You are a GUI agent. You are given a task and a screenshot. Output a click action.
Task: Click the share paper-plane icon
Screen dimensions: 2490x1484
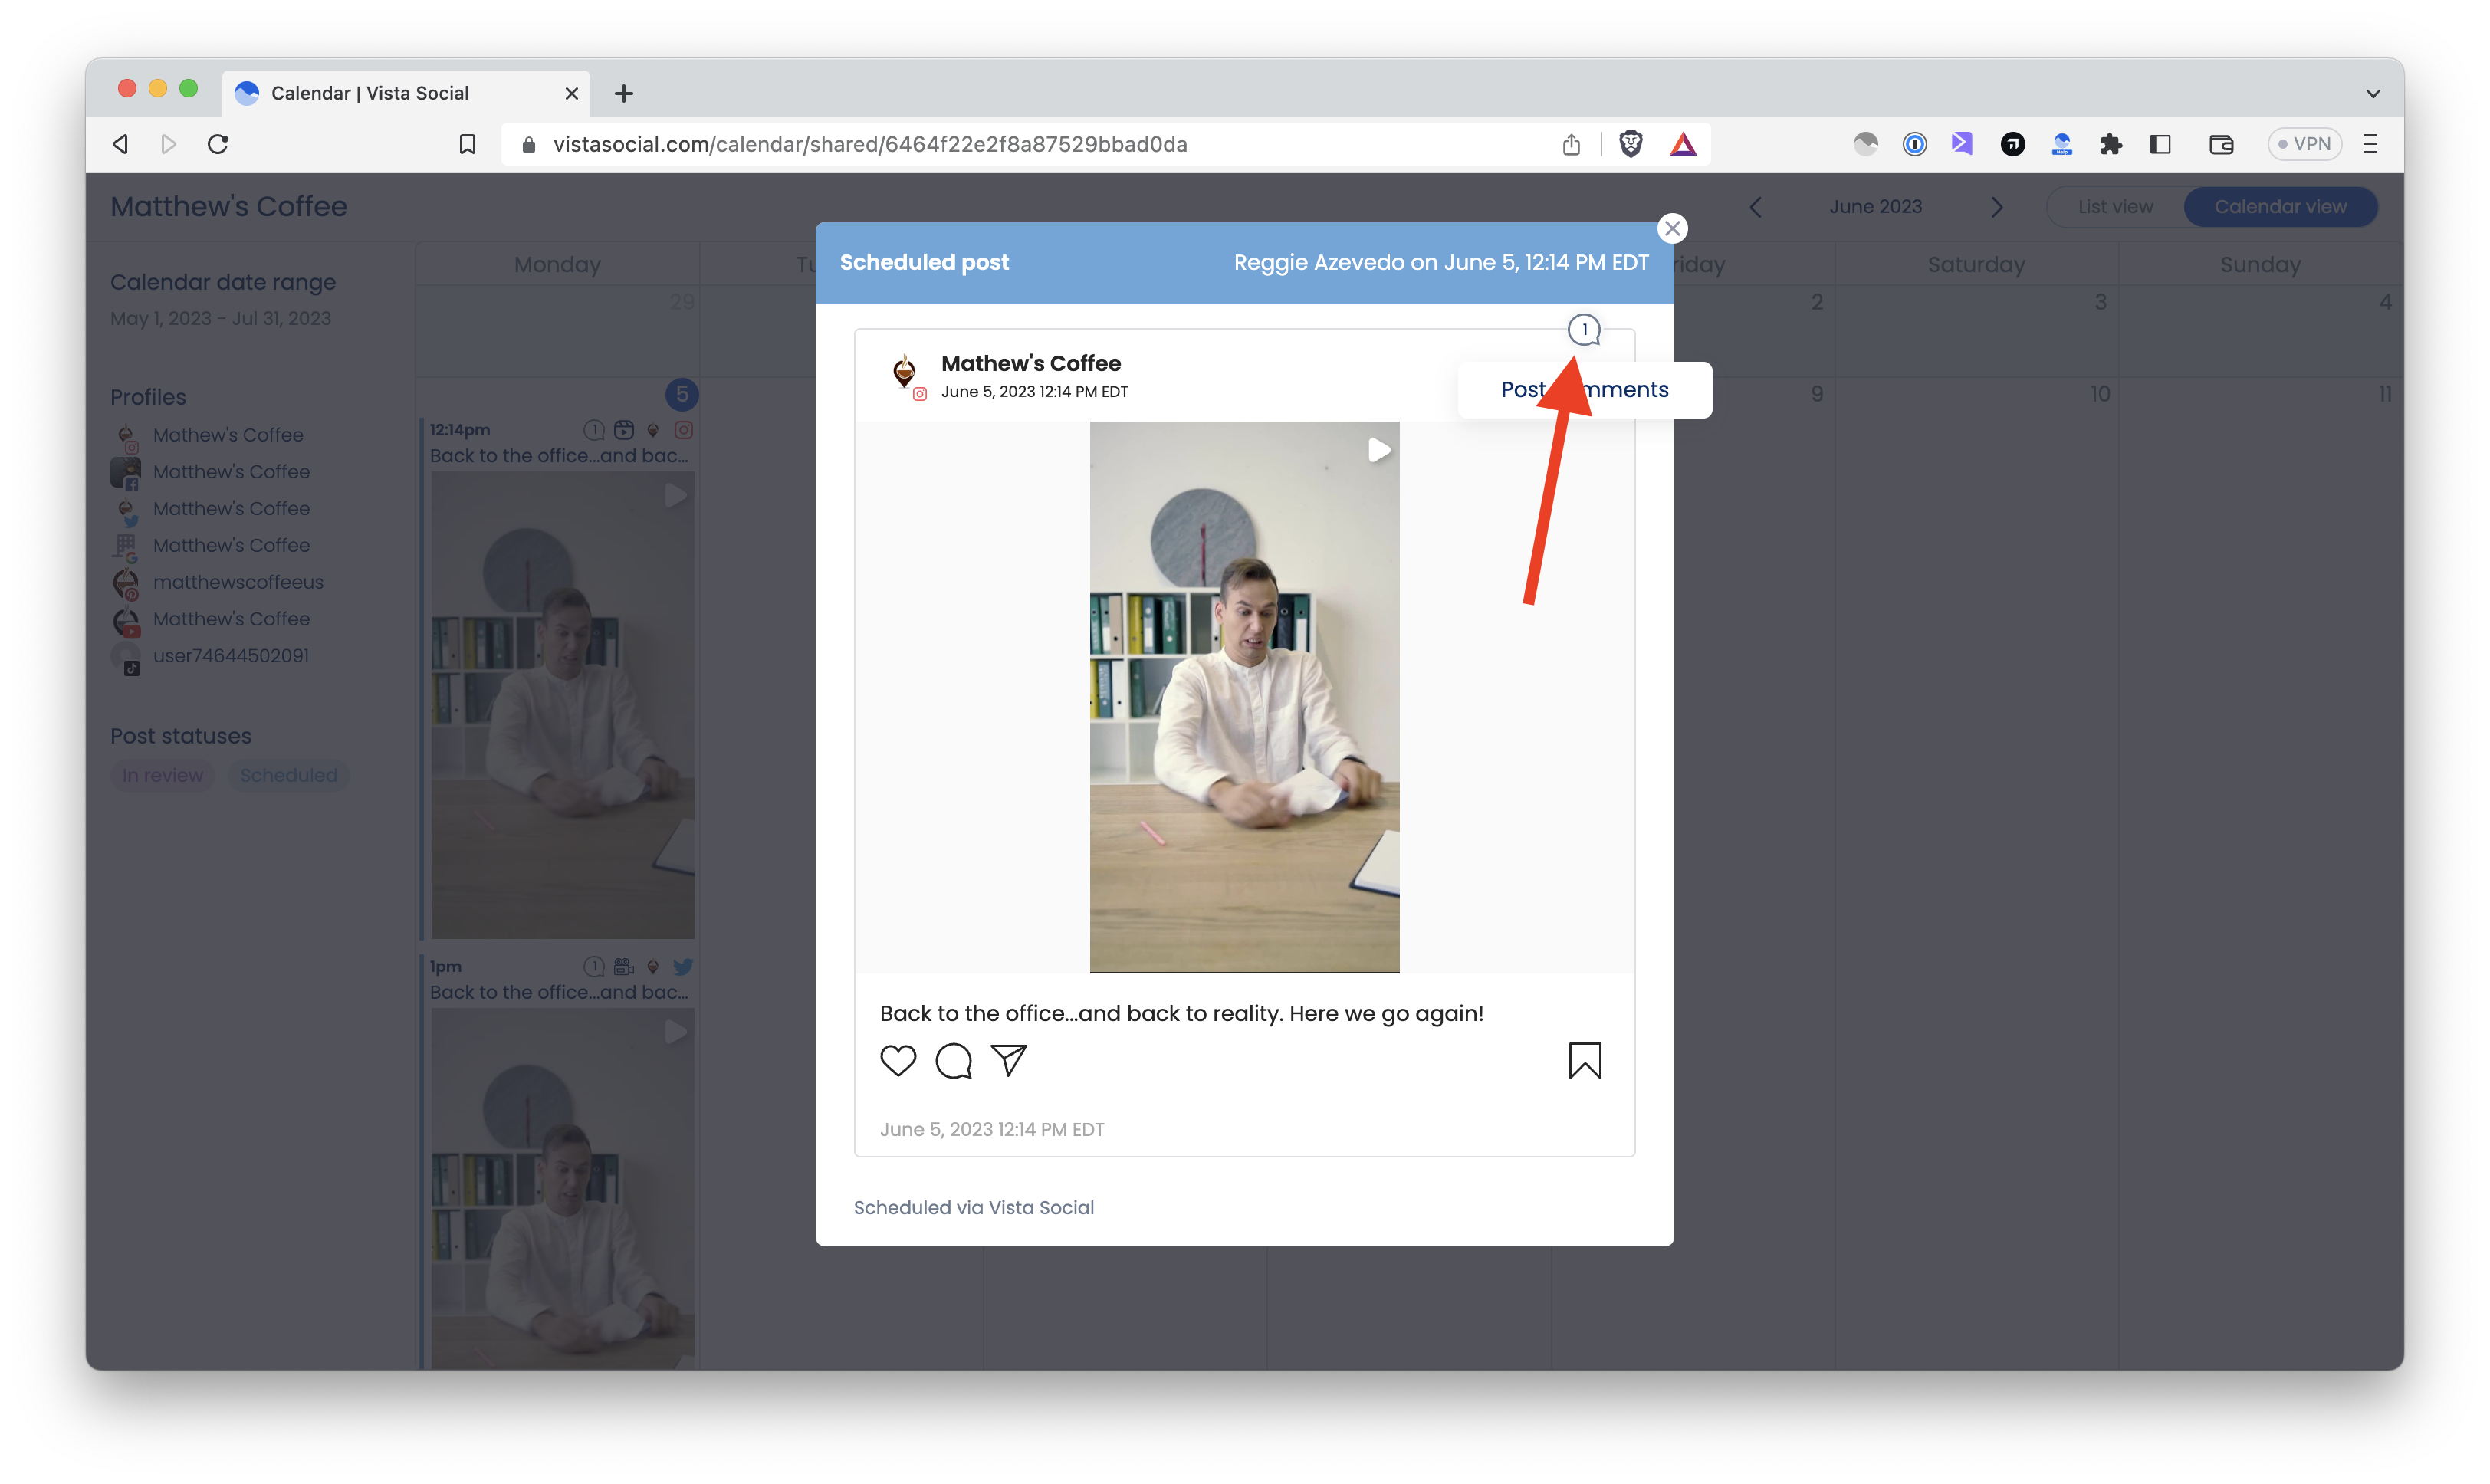[x=1008, y=1060]
